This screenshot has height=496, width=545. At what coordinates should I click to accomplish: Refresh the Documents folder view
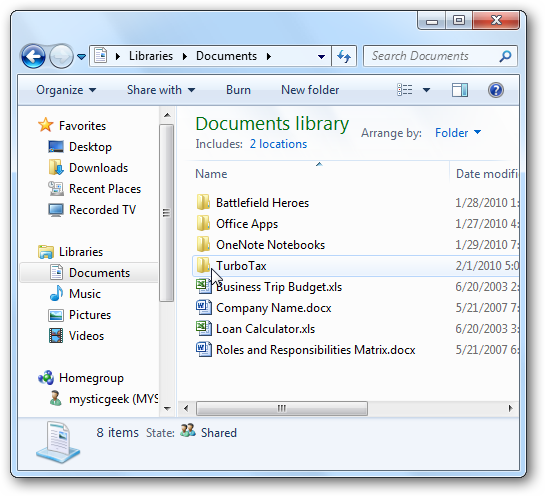(x=344, y=56)
